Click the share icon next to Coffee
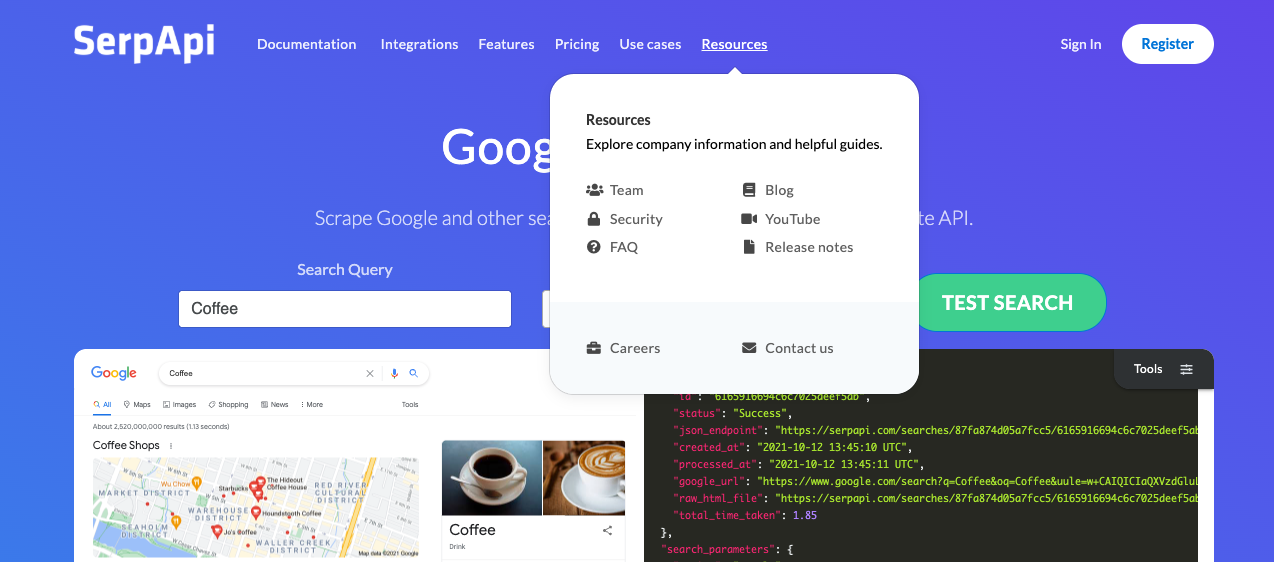Screen dimensions: 1274x562 607,531
